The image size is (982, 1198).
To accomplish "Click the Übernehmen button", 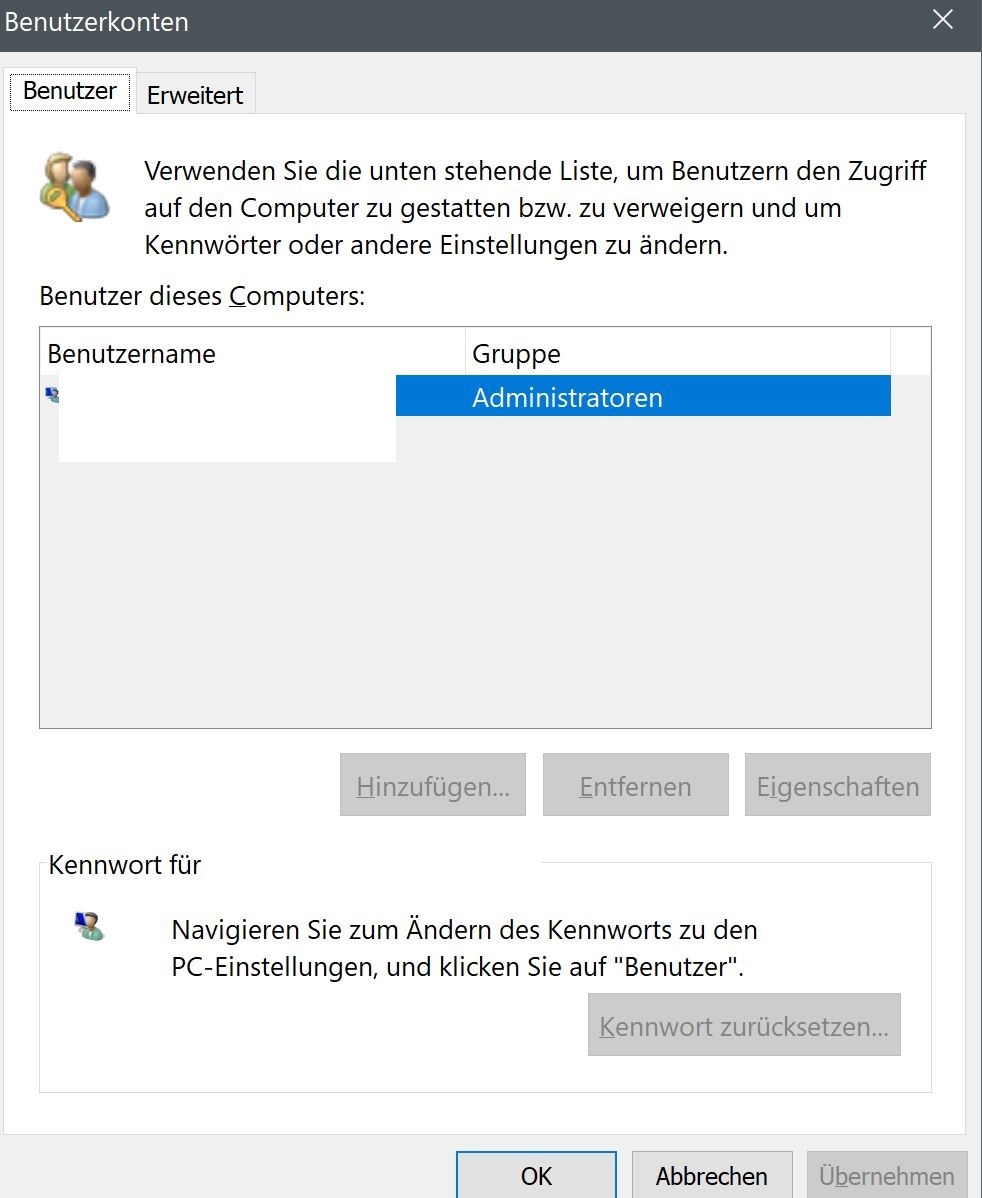I will coord(886,1175).
